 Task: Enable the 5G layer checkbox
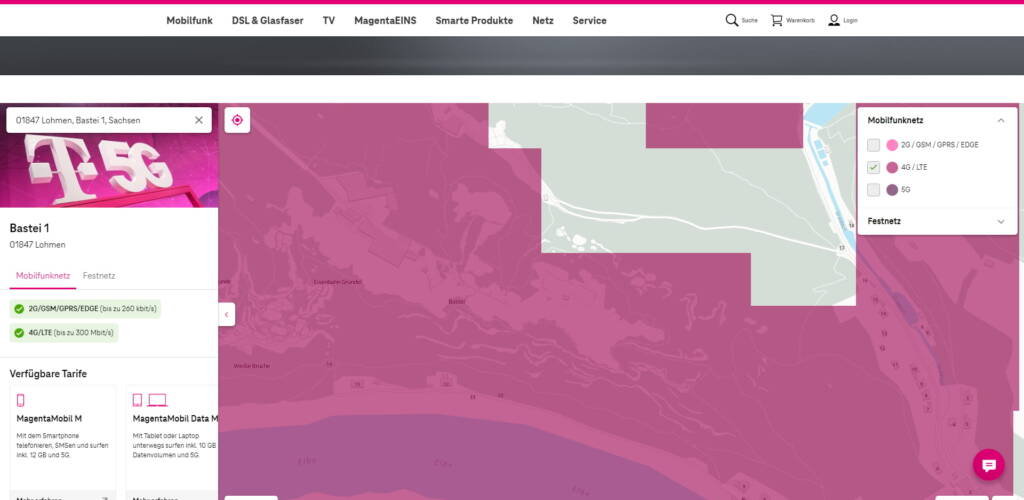point(873,190)
